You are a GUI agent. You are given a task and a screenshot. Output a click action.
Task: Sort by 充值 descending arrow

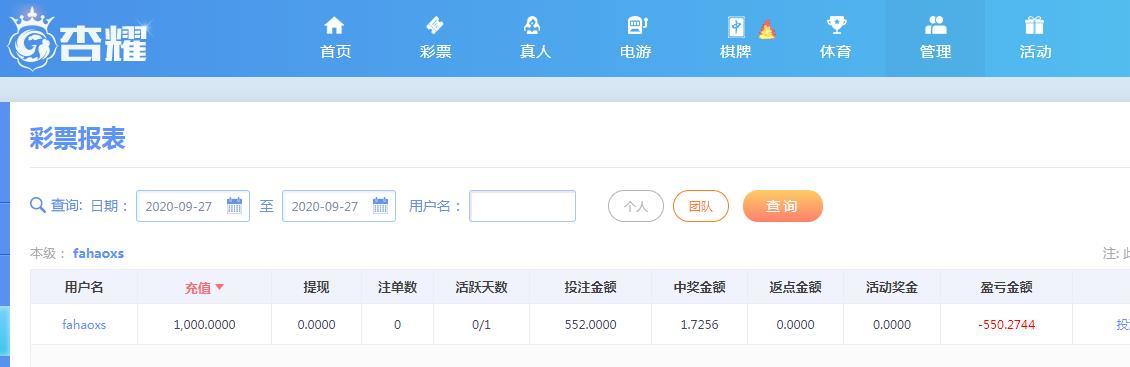(220, 287)
